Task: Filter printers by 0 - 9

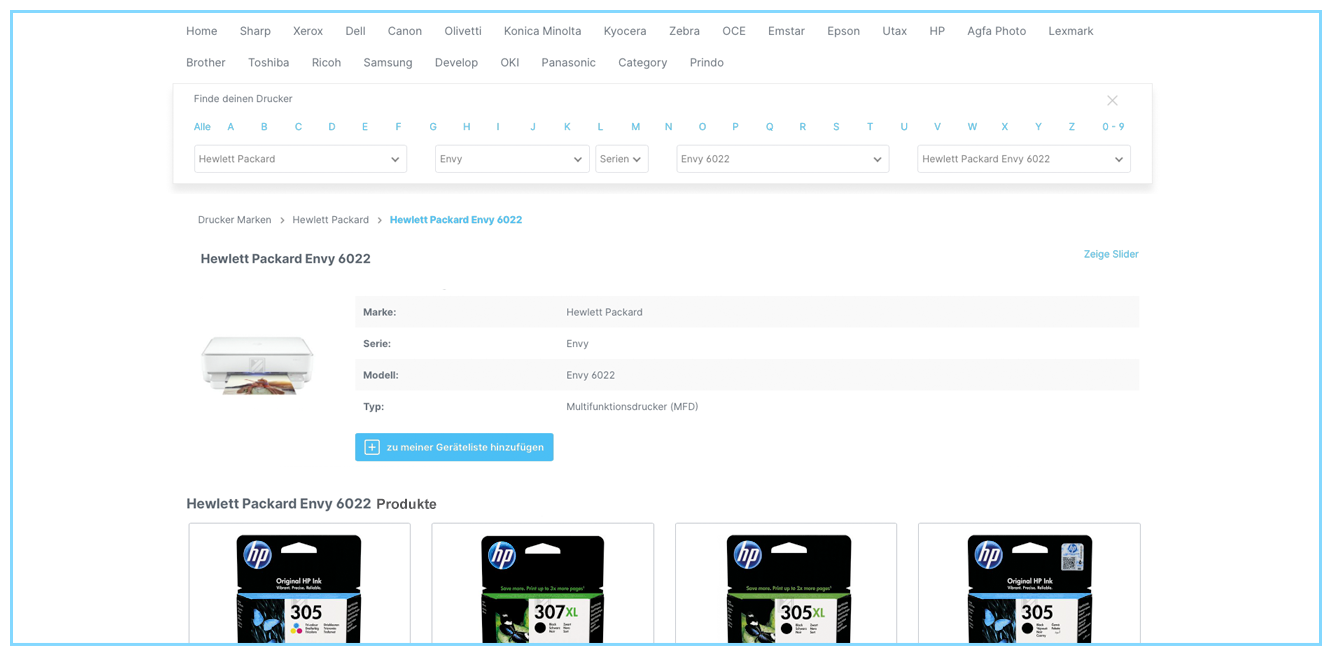Action: click(x=1113, y=127)
